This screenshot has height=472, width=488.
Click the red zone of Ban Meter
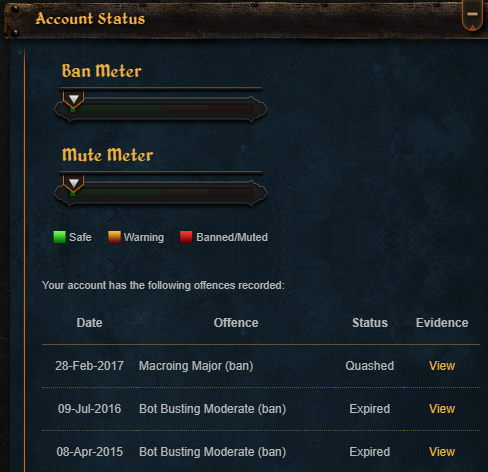tap(230, 109)
